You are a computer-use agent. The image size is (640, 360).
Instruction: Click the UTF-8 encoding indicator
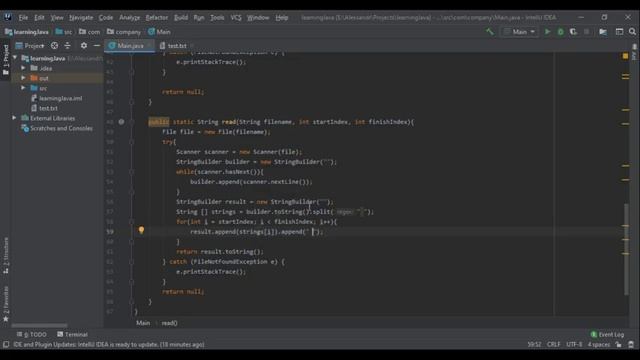coord(574,345)
